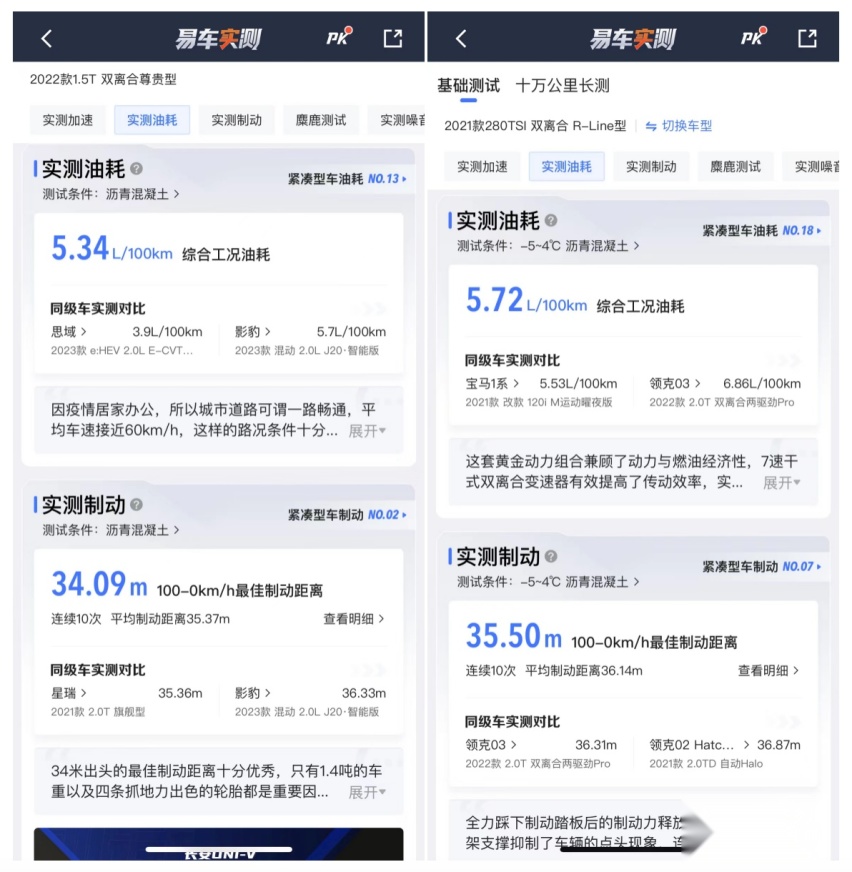852x872 pixels.
Task: Tap 切换车型 to change model
Action: (x=678, y=126)
